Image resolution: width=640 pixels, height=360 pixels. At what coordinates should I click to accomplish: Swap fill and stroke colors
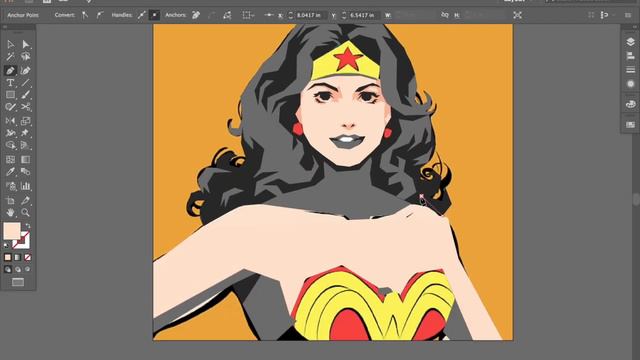28,225
